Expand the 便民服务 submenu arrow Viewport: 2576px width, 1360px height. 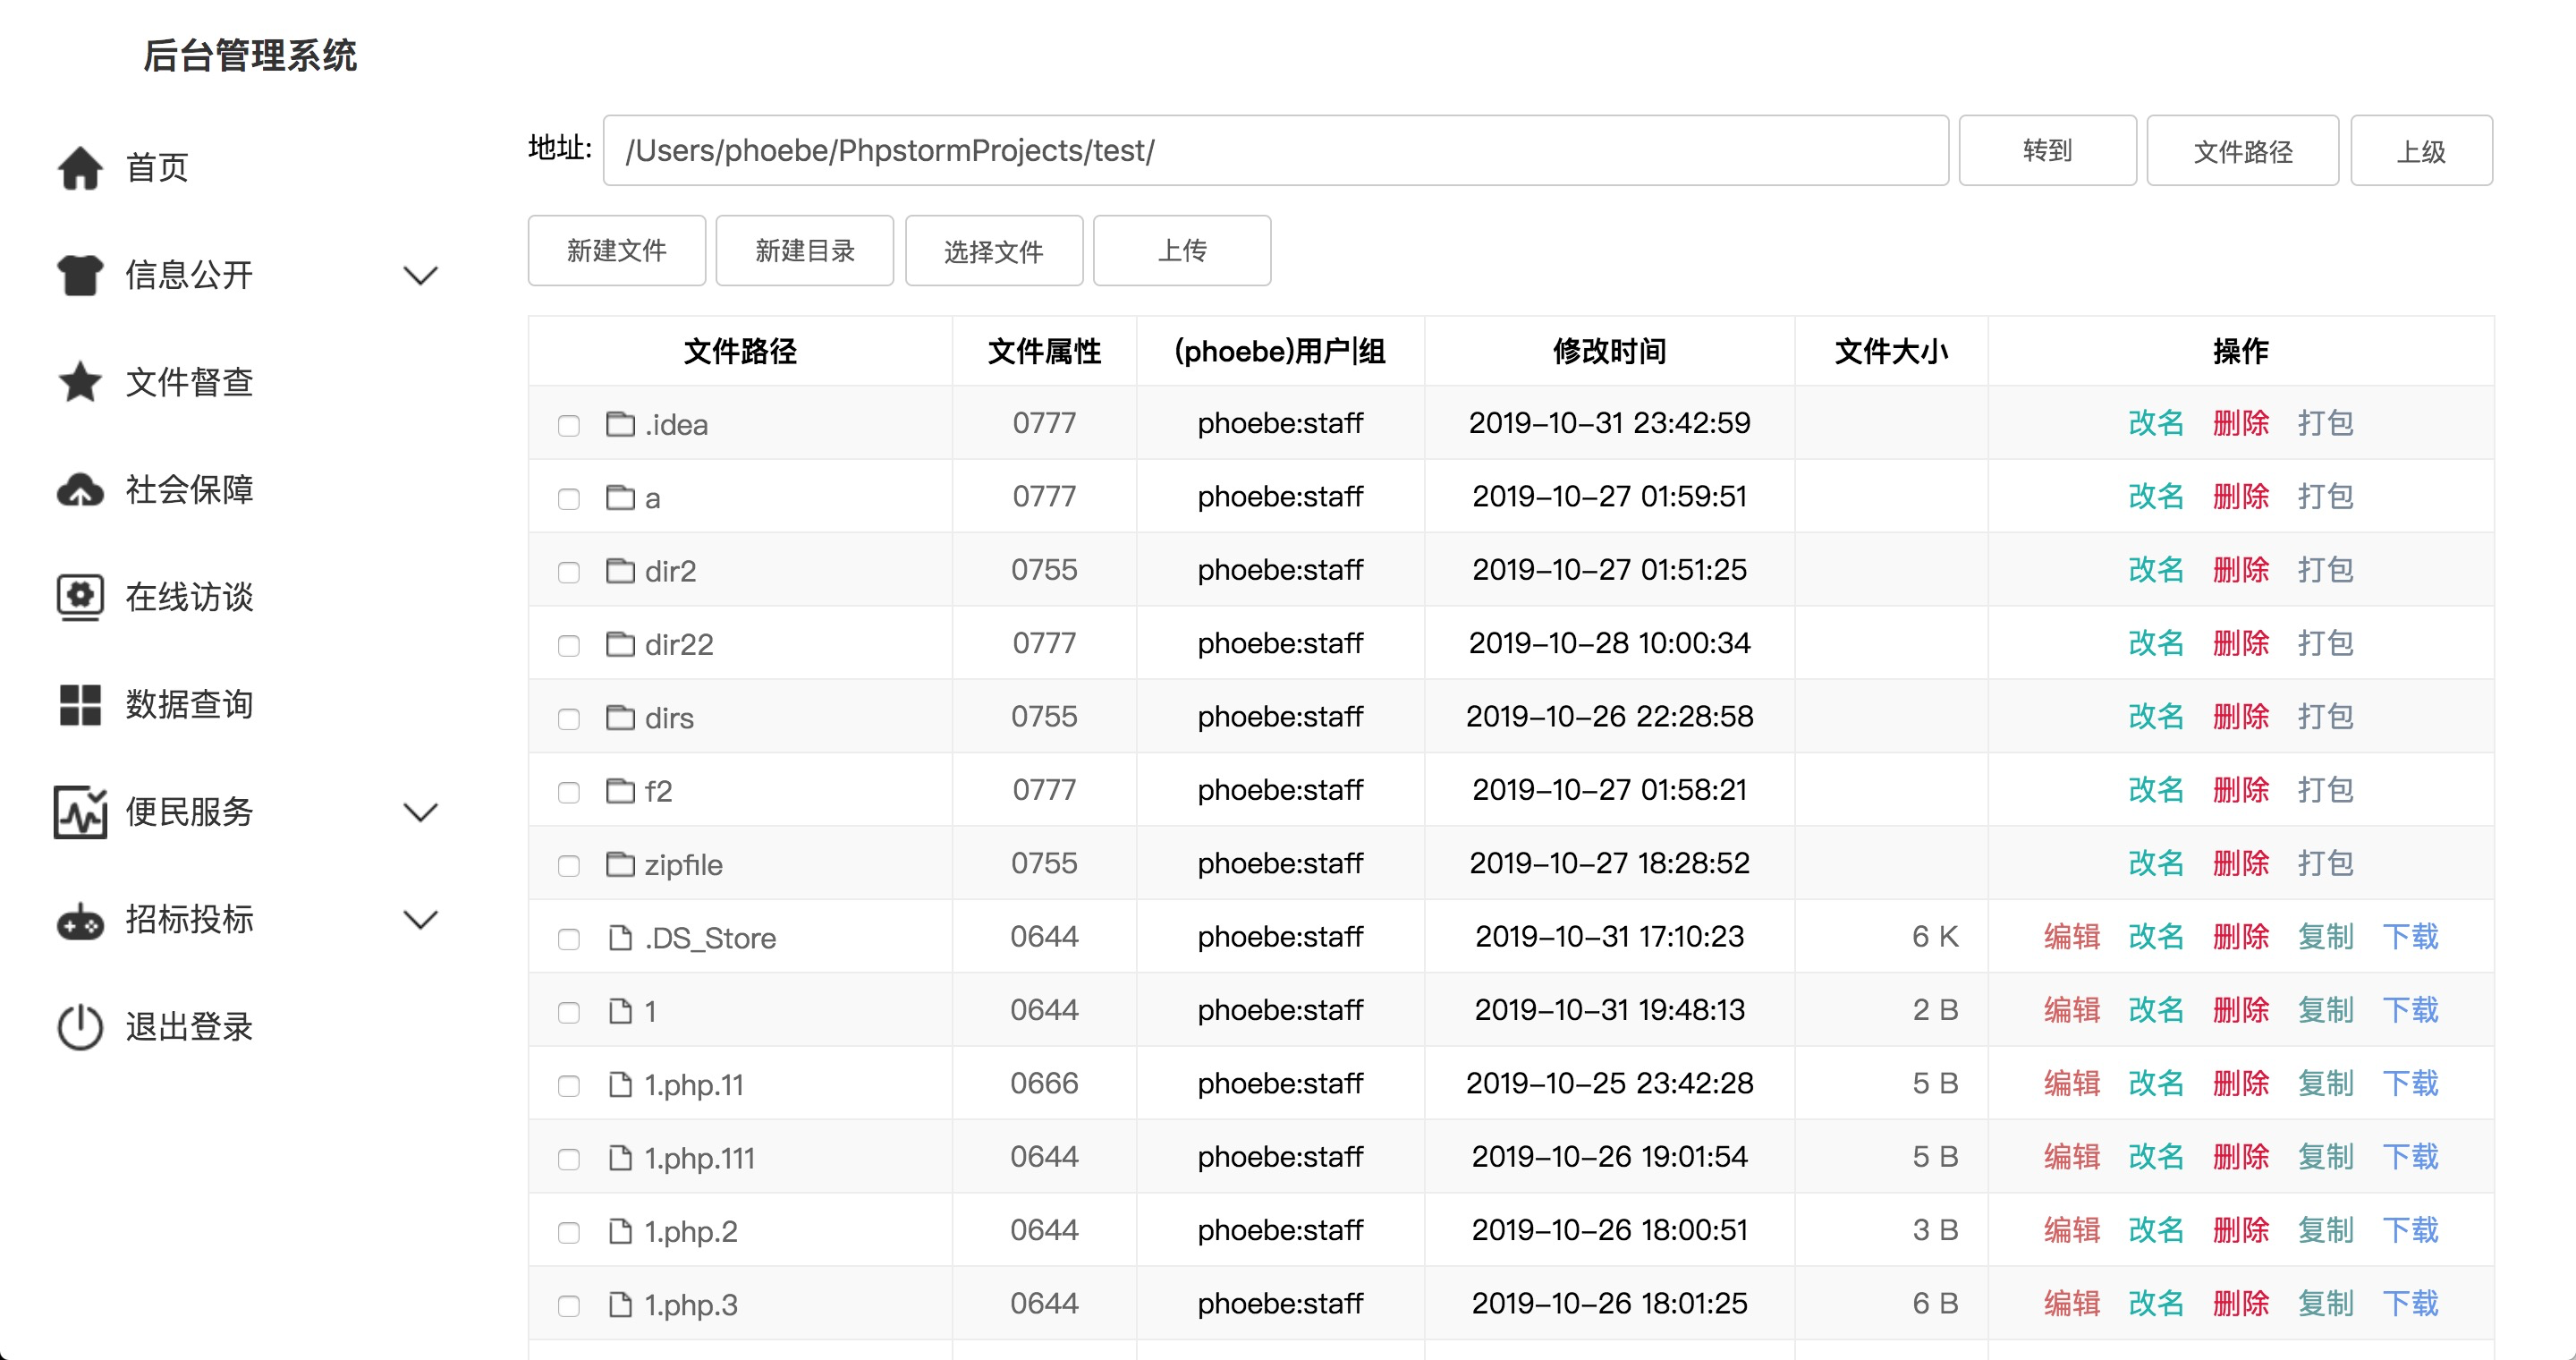[420, 812]
